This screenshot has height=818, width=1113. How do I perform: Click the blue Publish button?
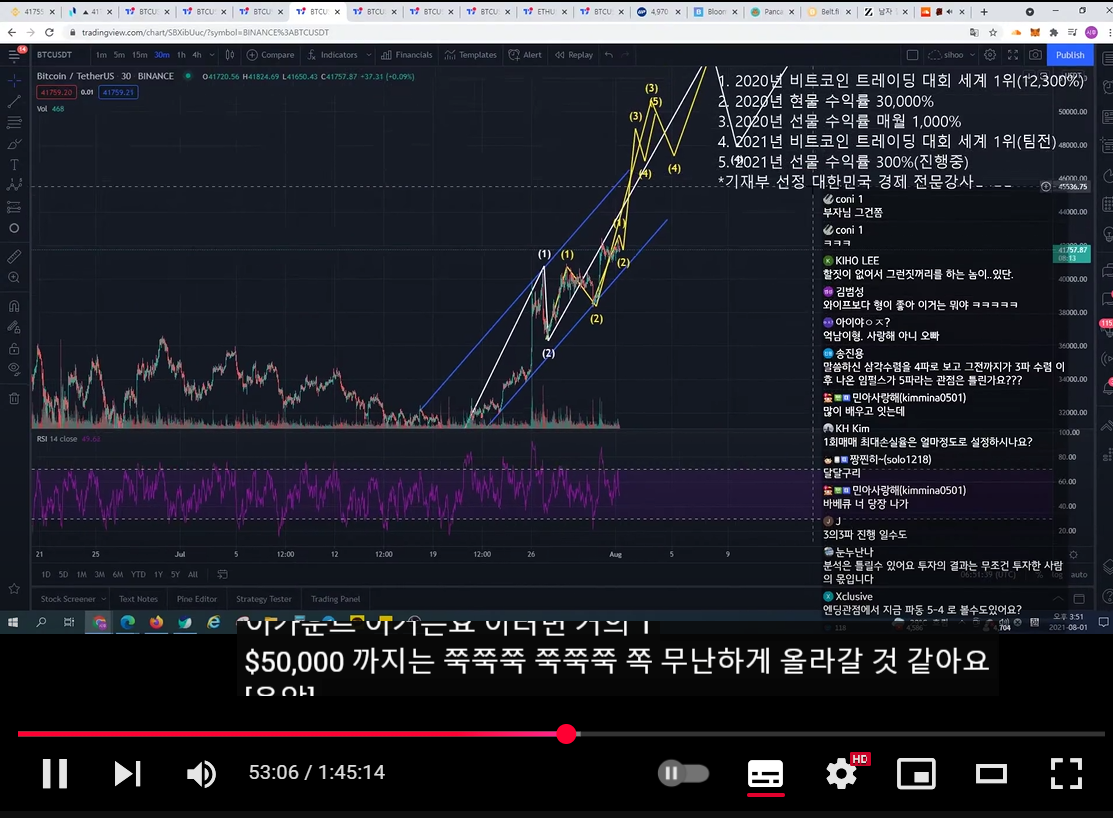[x=1070, y=55]
